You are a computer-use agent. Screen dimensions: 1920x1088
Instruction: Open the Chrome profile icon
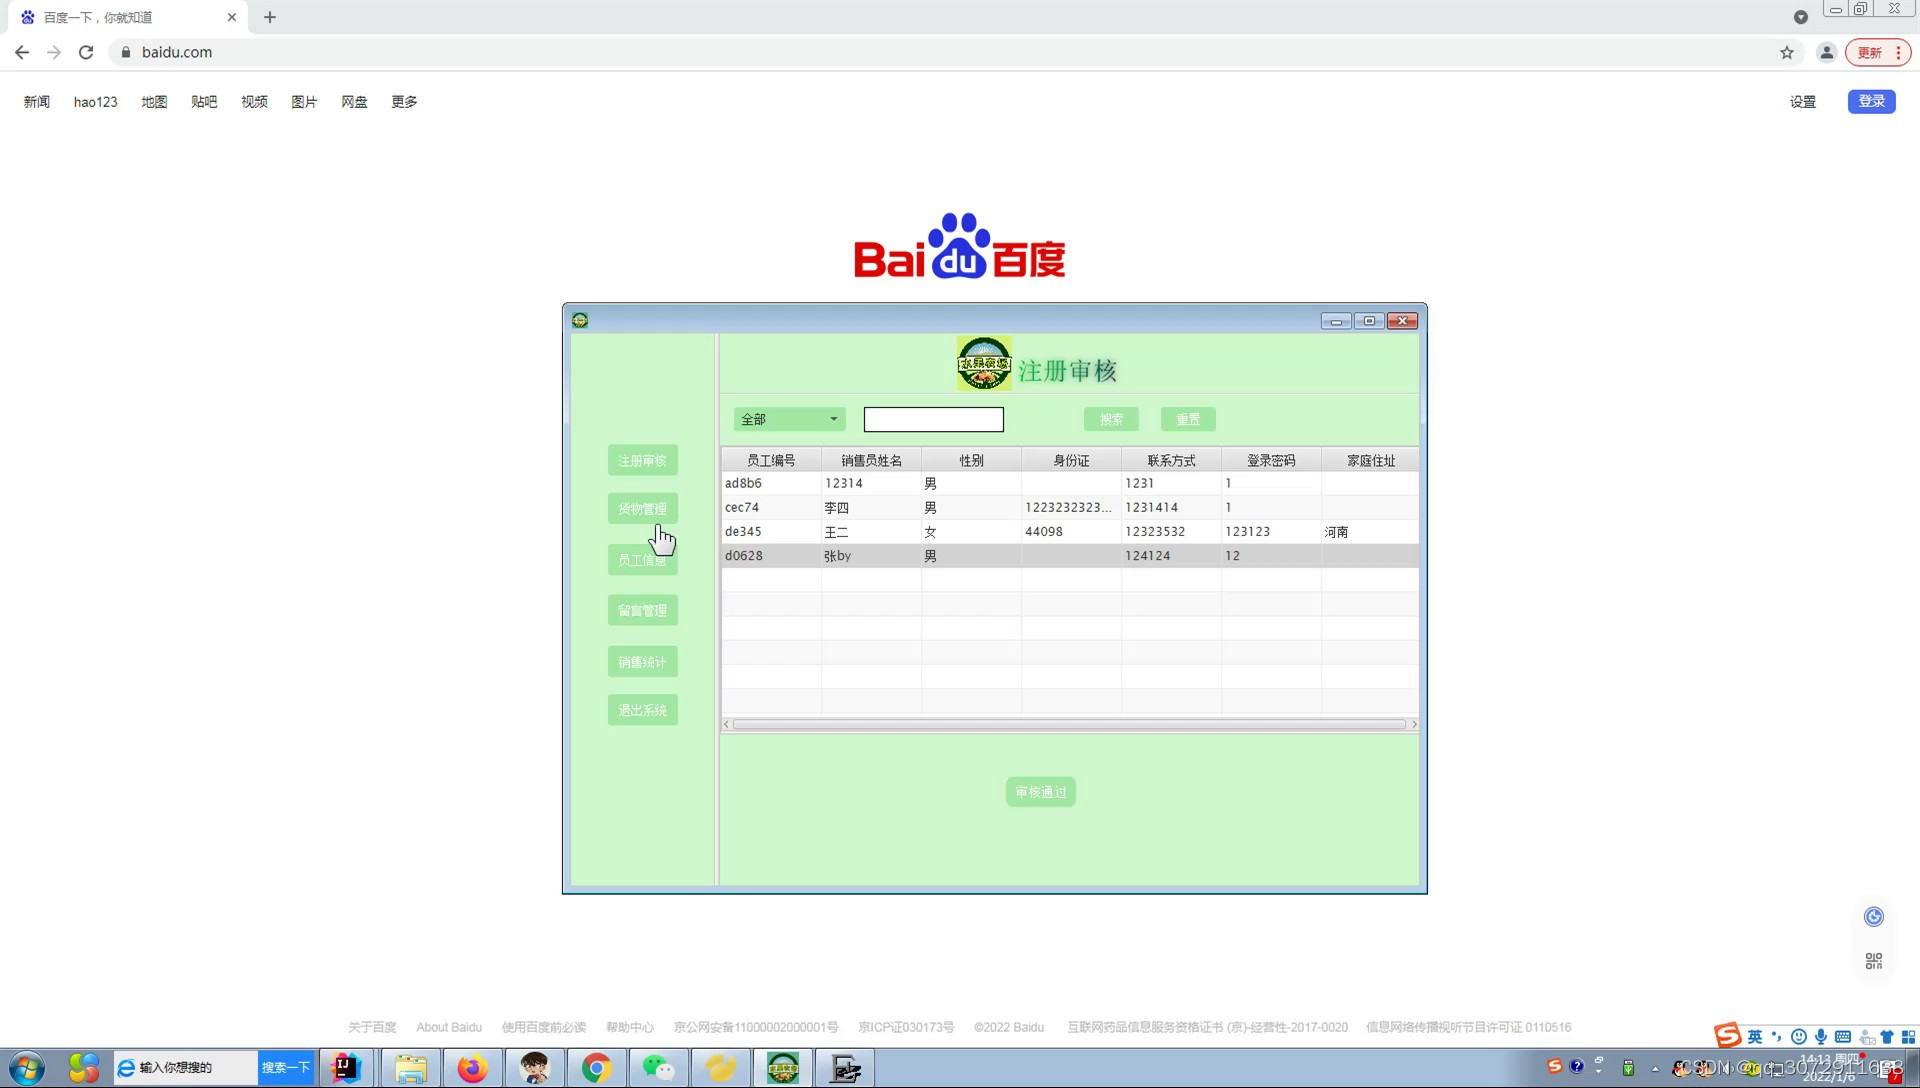coord(1826,52)
